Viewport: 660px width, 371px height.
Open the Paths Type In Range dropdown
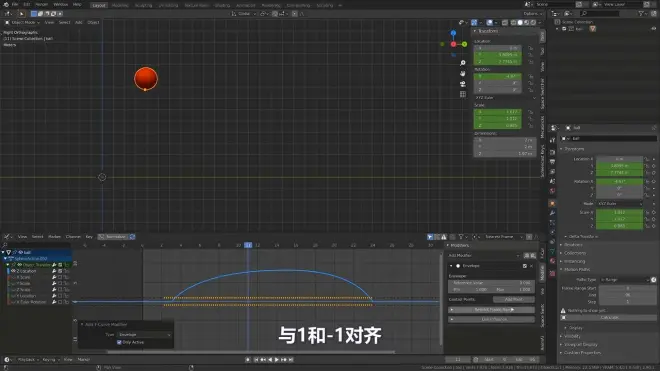click(625, 280)
